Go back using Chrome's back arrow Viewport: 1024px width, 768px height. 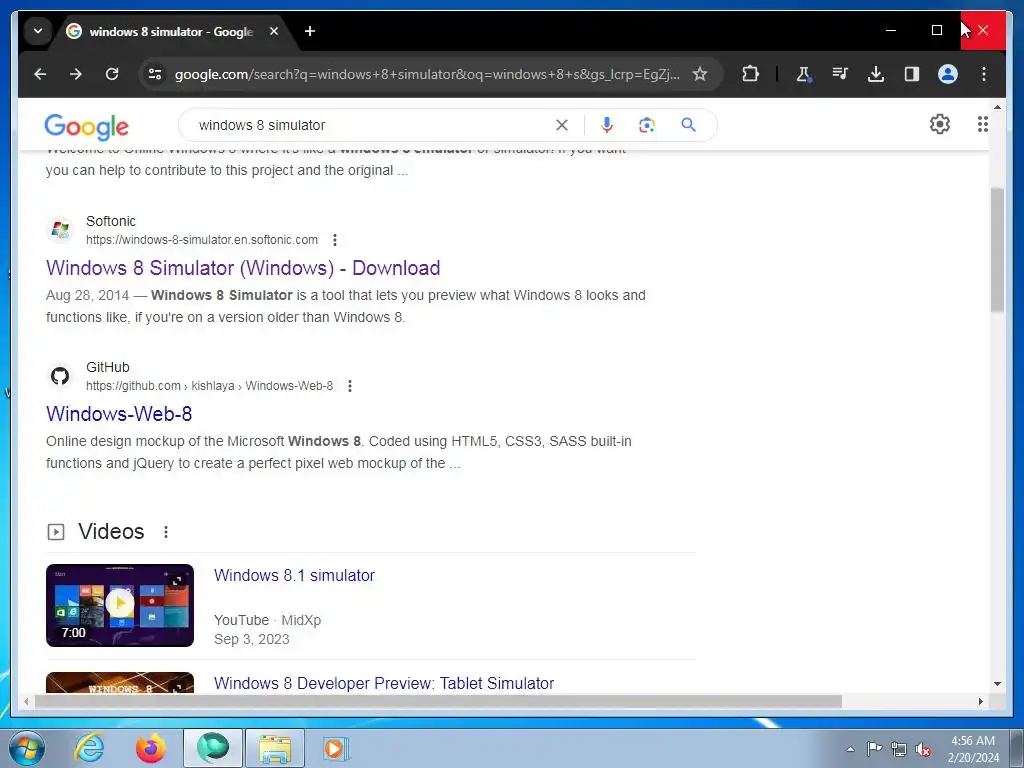tap(40, 74)
